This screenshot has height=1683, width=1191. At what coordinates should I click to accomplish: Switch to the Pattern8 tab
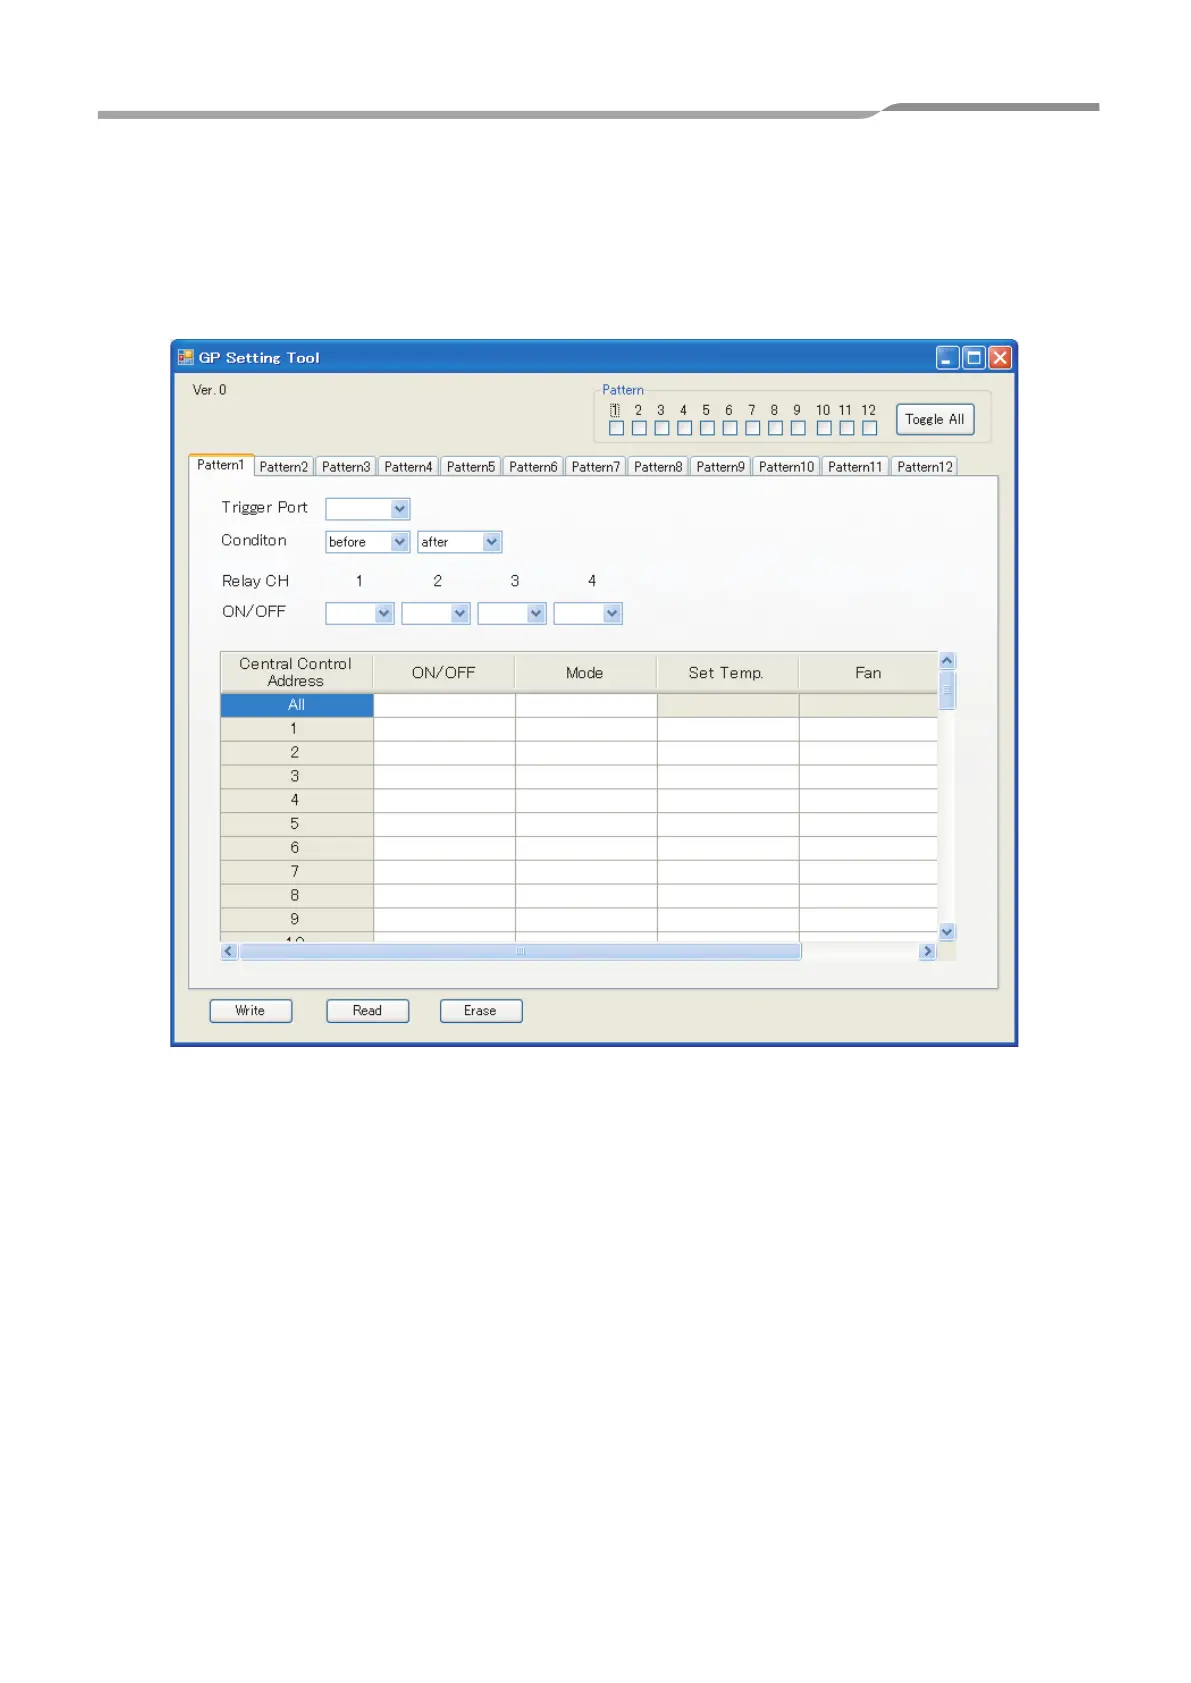click(658, 467)
